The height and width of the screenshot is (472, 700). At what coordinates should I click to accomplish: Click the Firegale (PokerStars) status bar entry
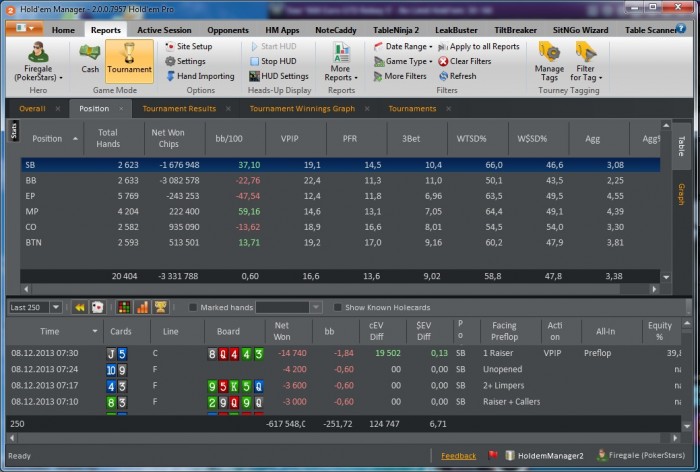(641, 455)
